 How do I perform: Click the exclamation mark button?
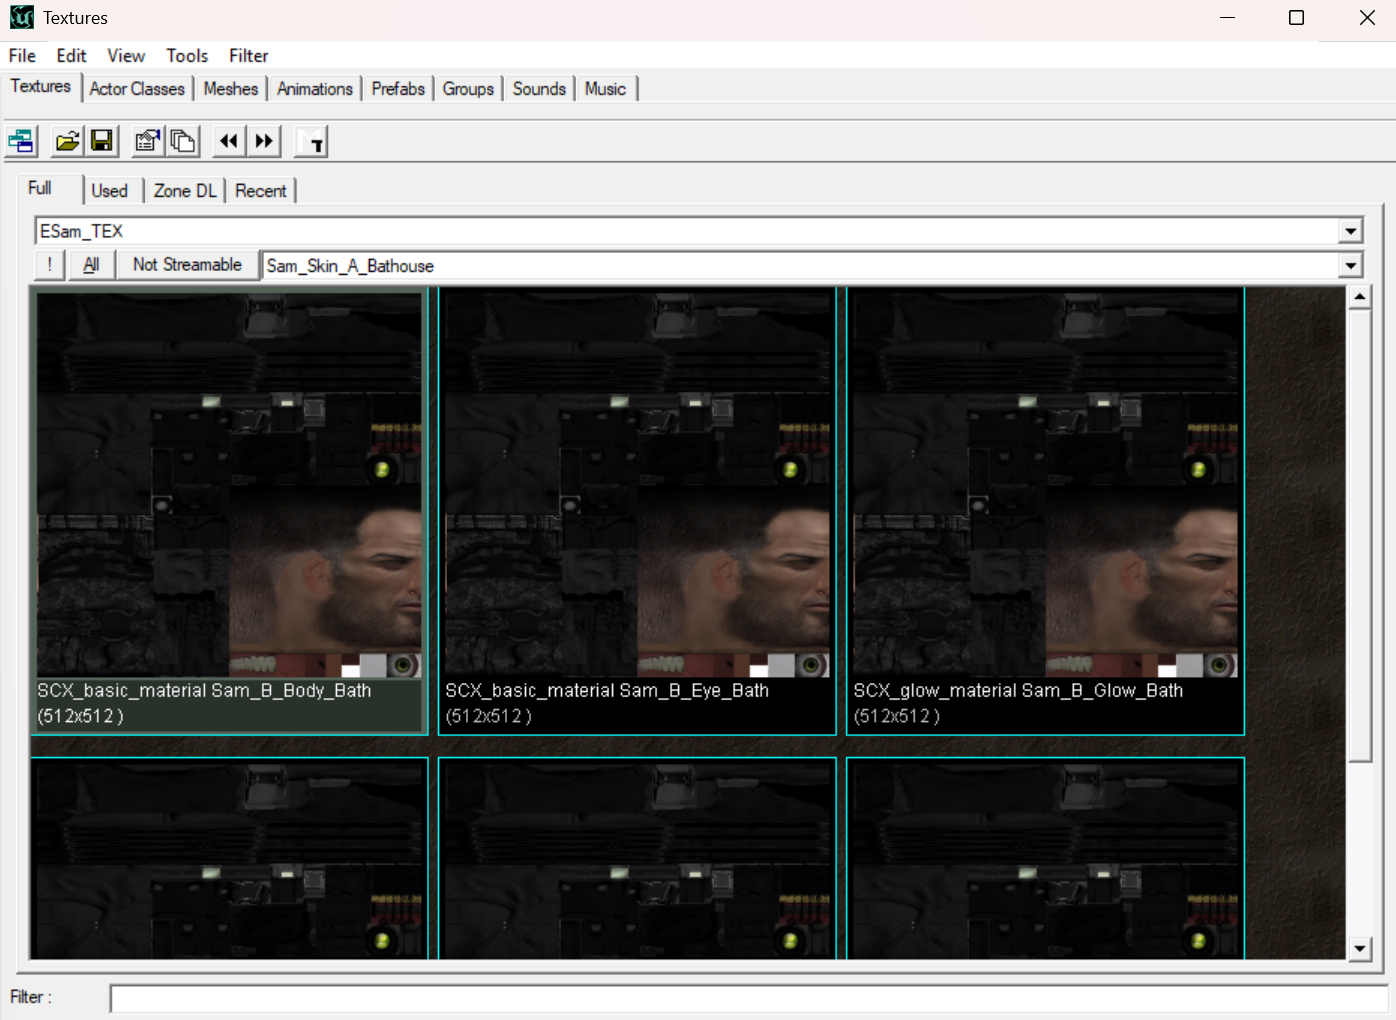point(50,265)
